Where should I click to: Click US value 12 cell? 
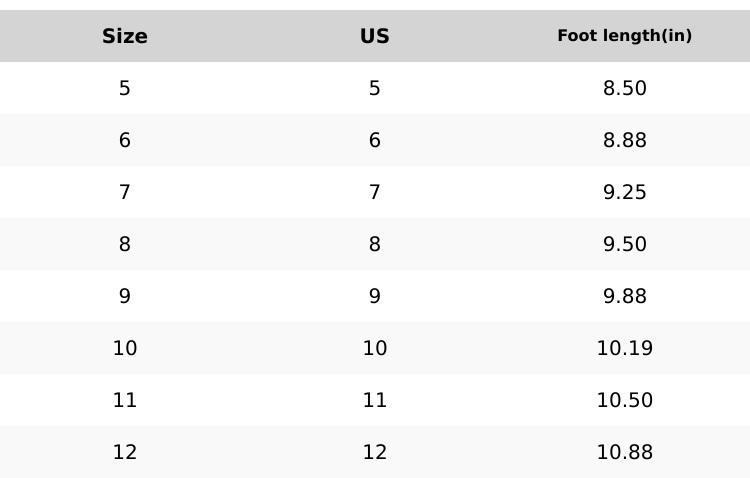click(375, 452)
